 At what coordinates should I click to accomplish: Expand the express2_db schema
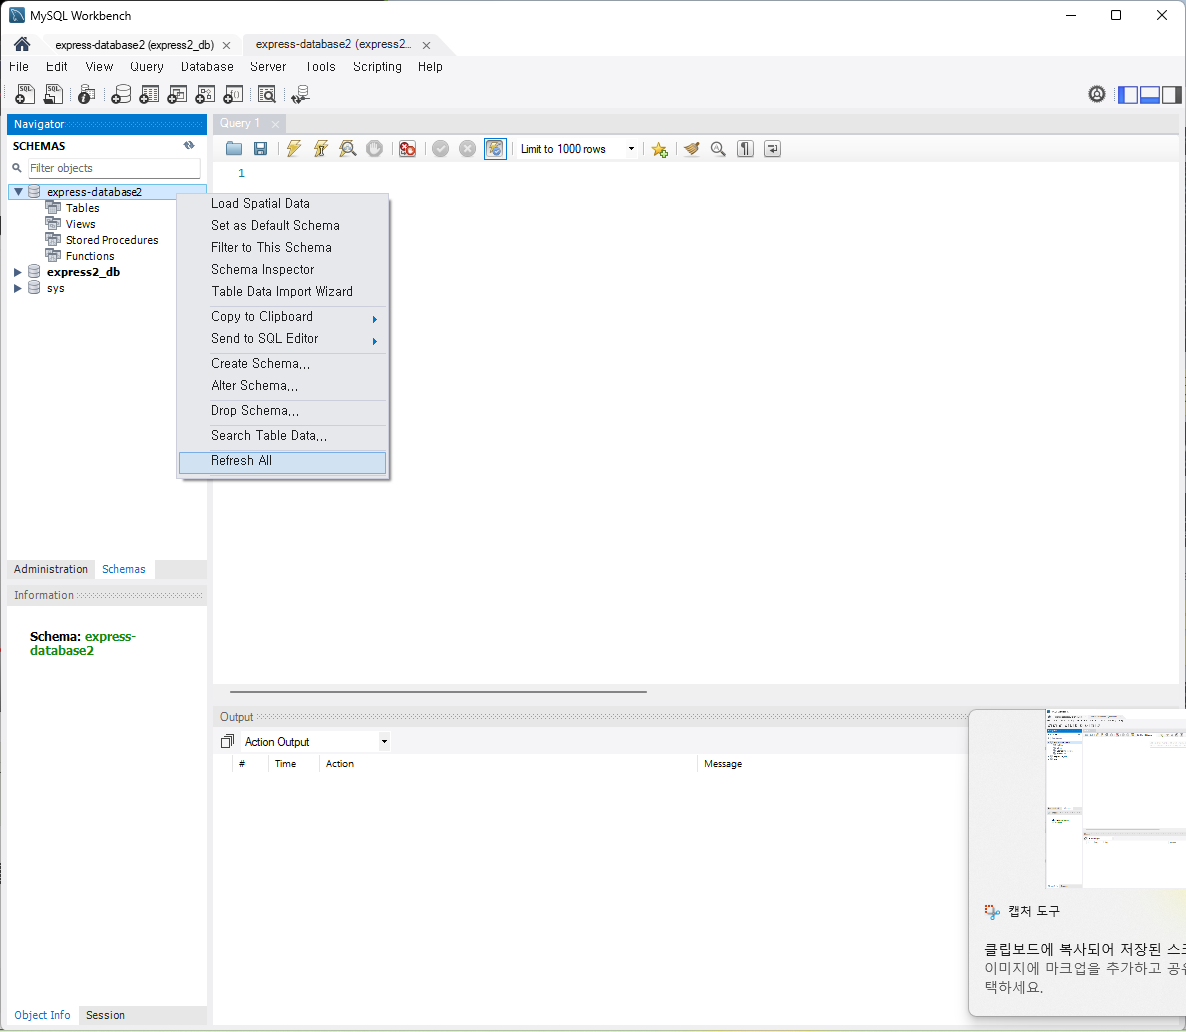pyautogui.click(x=18, y=272)
